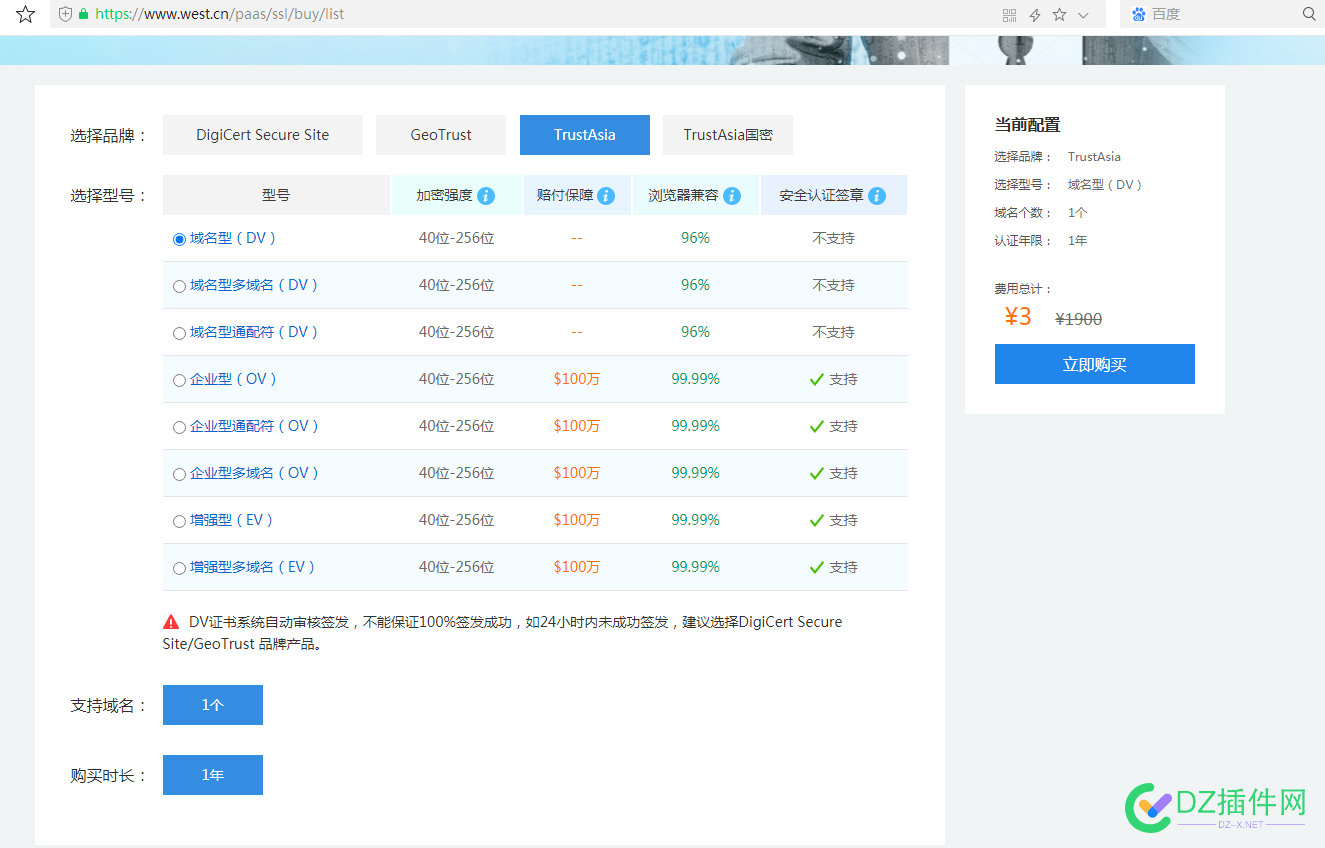This screenshot has height=848, width=1325.
Task: Bookmark page with address-bar star icon
Action: coord(1059,15)
